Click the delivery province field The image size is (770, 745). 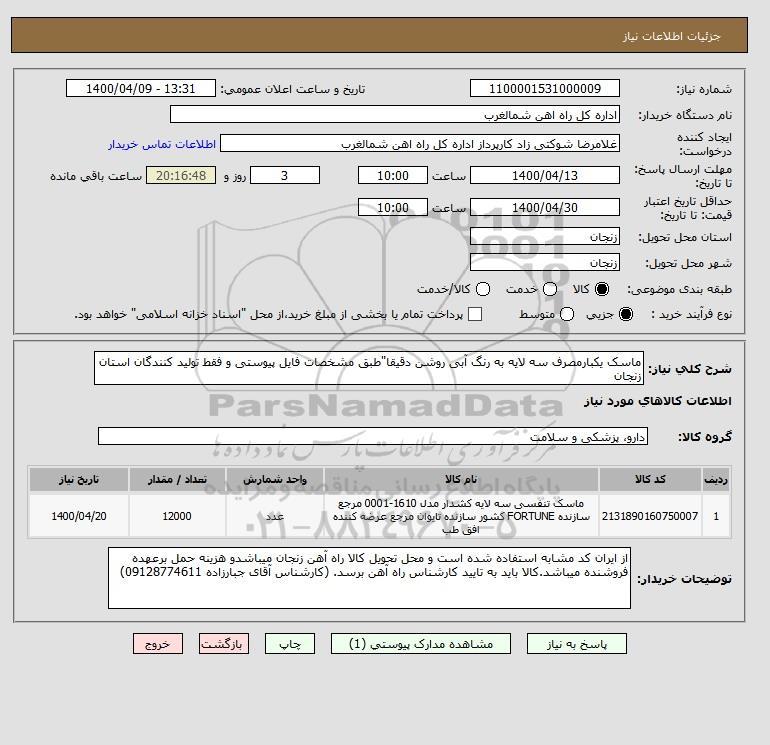tap(545, 237)
